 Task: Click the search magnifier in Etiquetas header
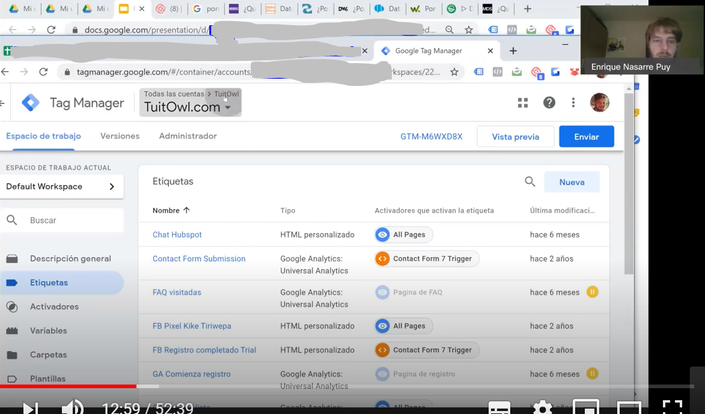[530, 182]
